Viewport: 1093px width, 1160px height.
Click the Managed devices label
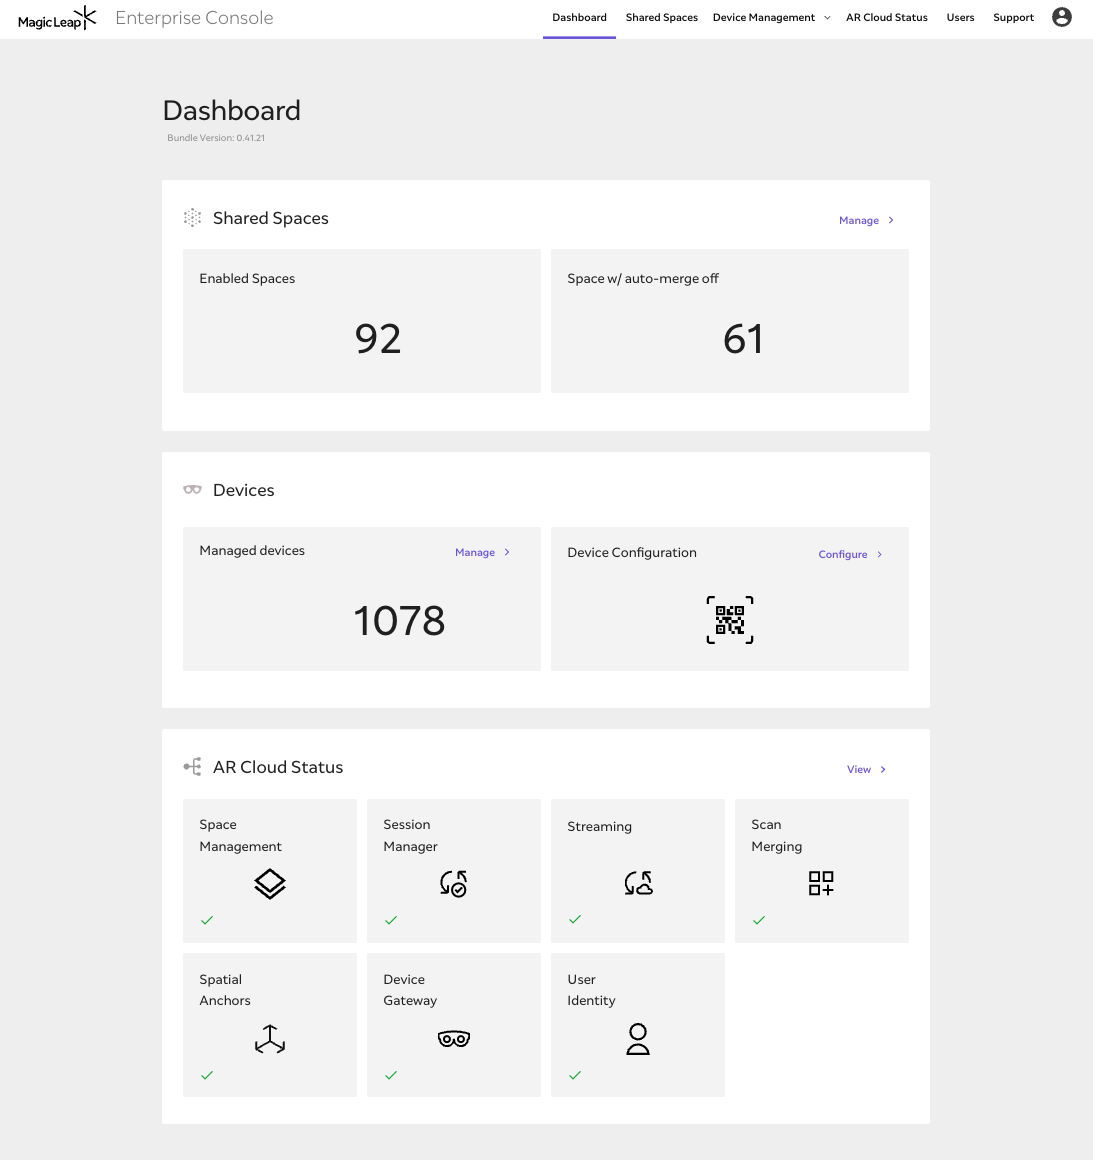[x=252, y=550]
